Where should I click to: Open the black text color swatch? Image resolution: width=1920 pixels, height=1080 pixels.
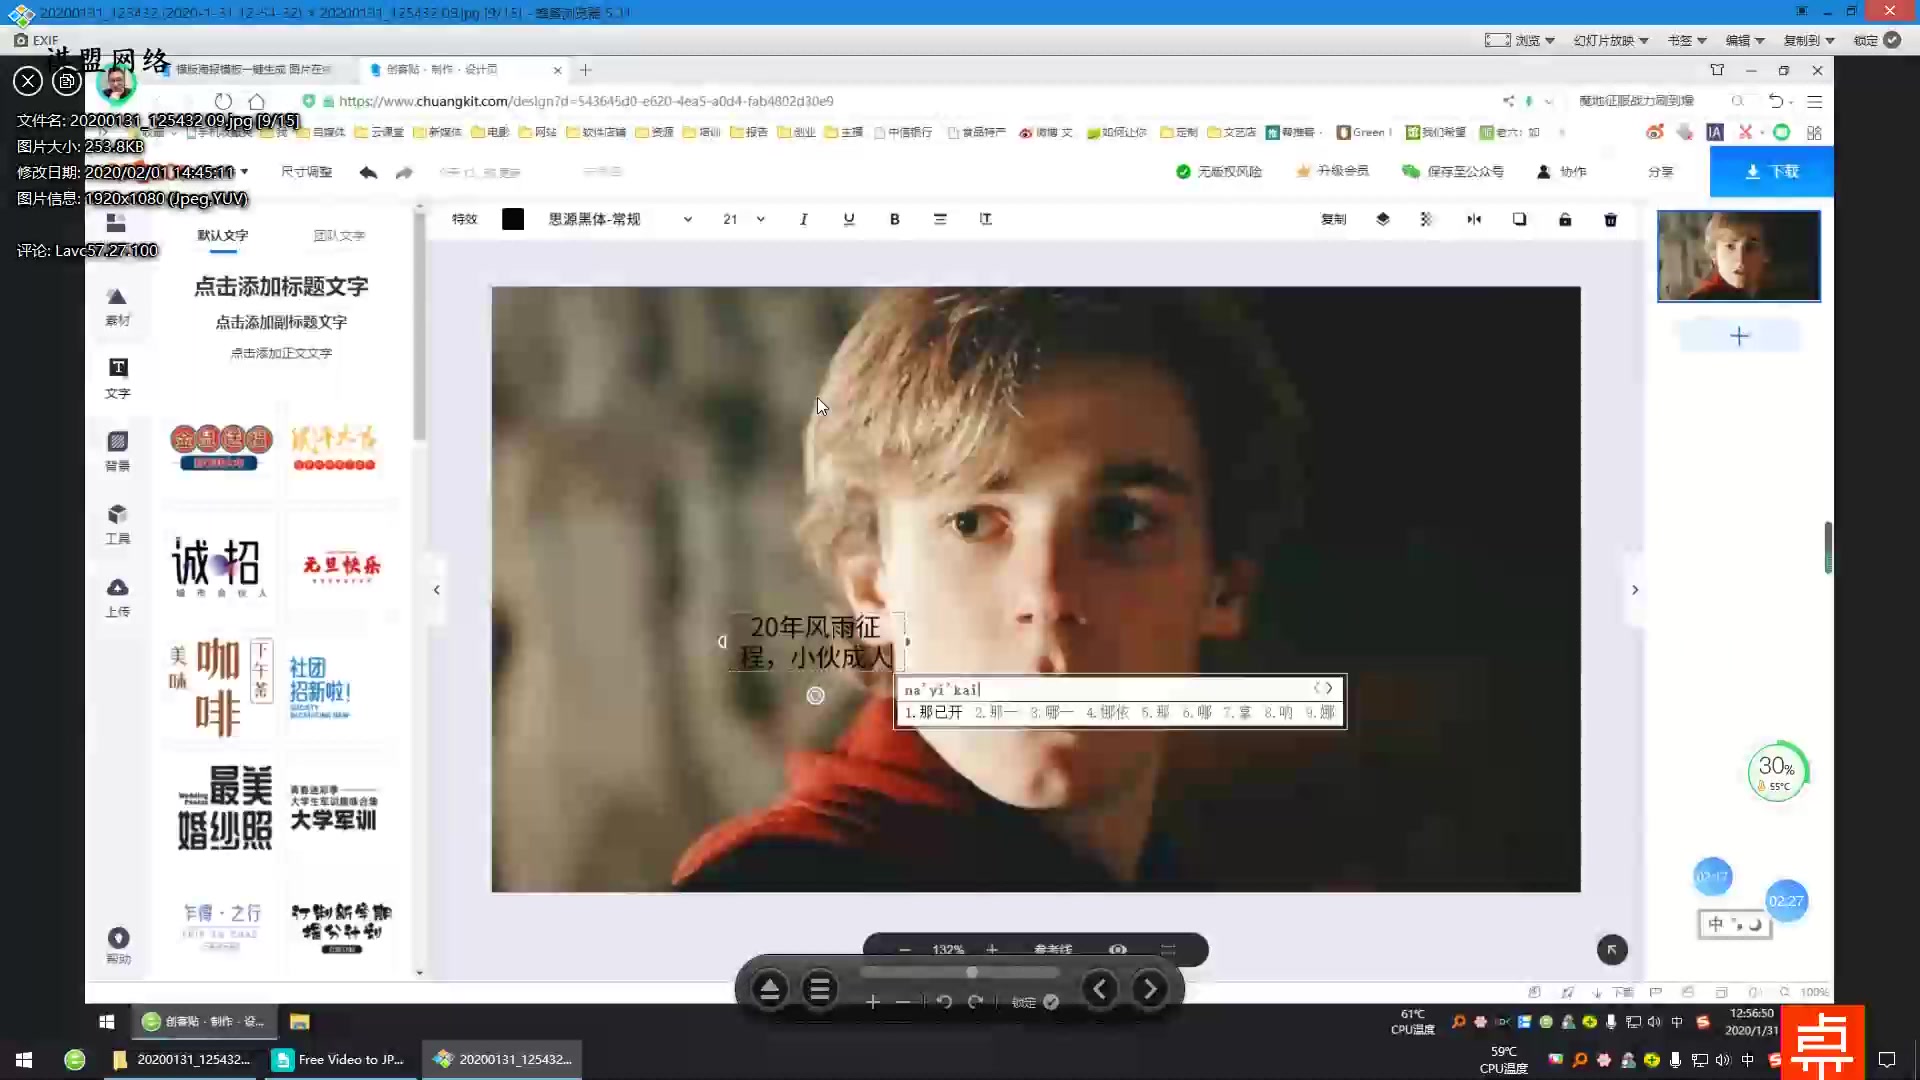(x=513, y=219)
